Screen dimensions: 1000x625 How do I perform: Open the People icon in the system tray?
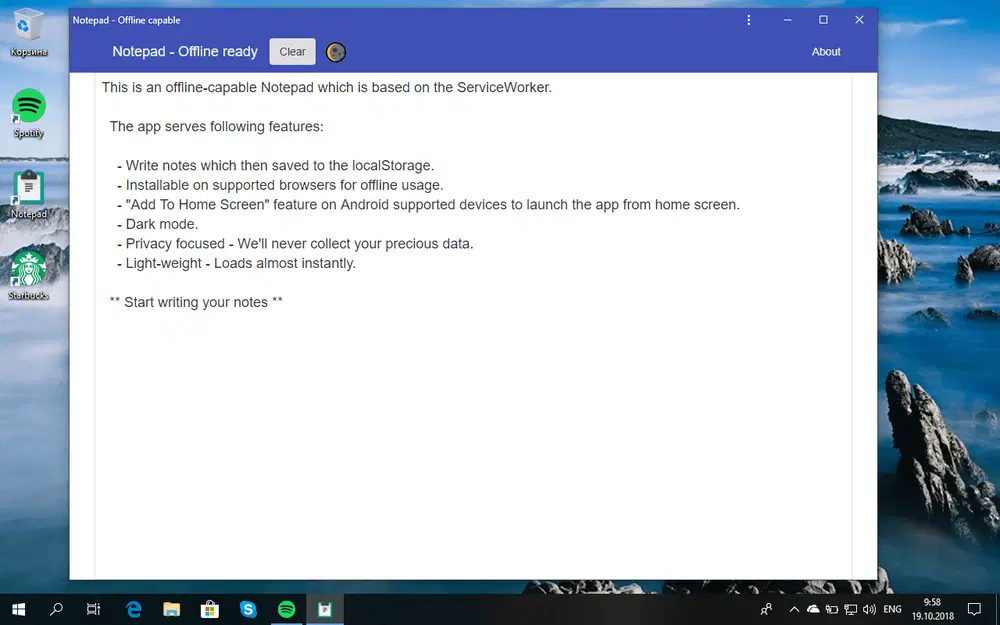(766, 609)
